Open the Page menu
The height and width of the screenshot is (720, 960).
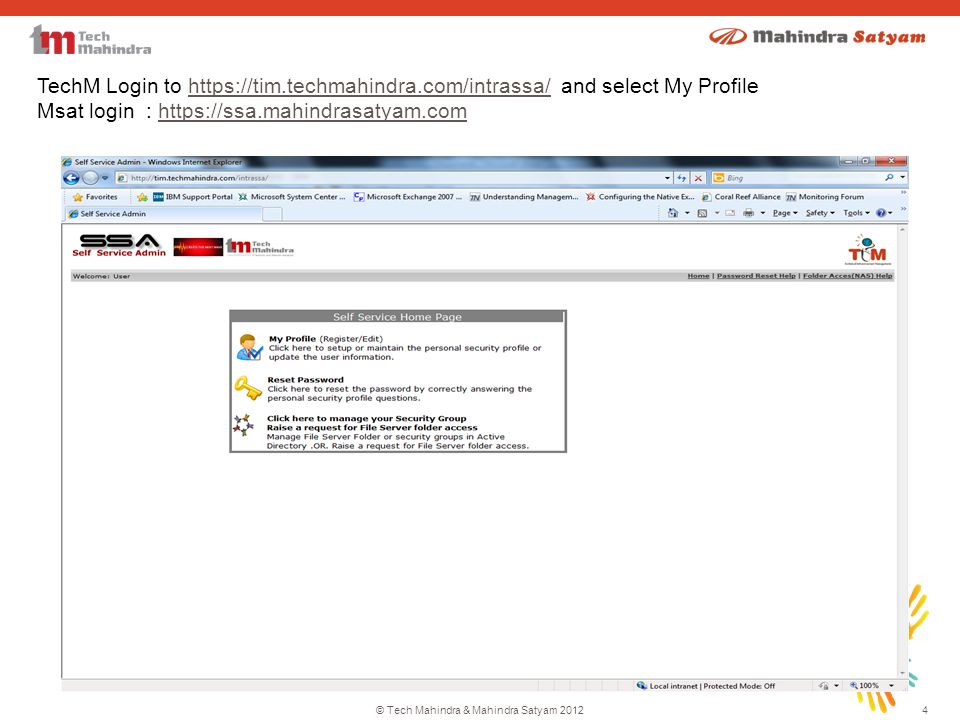785,213
